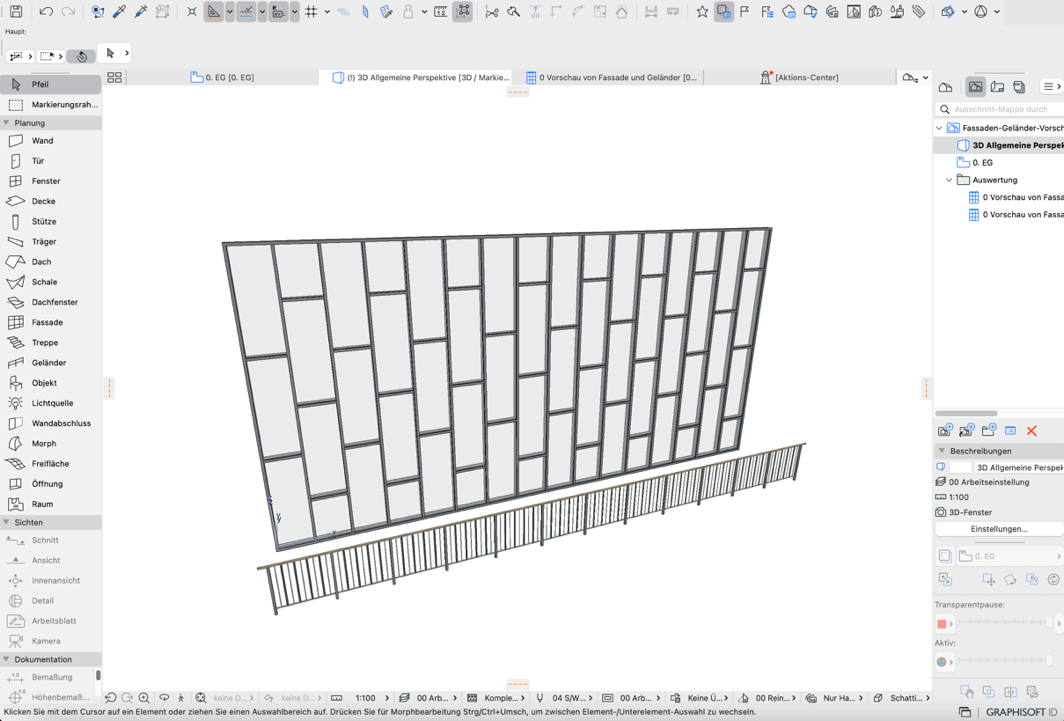The width and height of the screenshot is (1064, 721).
Task: Open the Aktions-Center tab
Action: click(x=799, y=77)
